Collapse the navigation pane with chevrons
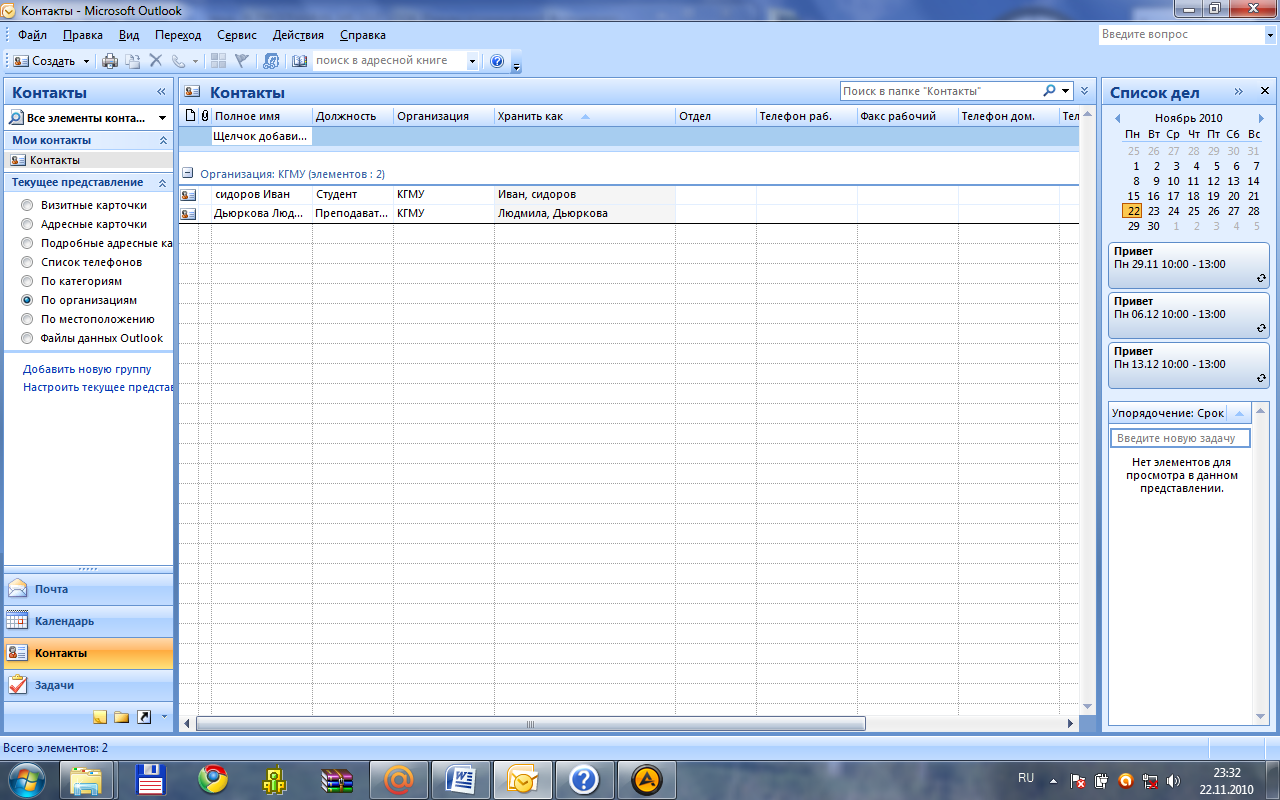 tap(162, 92)
